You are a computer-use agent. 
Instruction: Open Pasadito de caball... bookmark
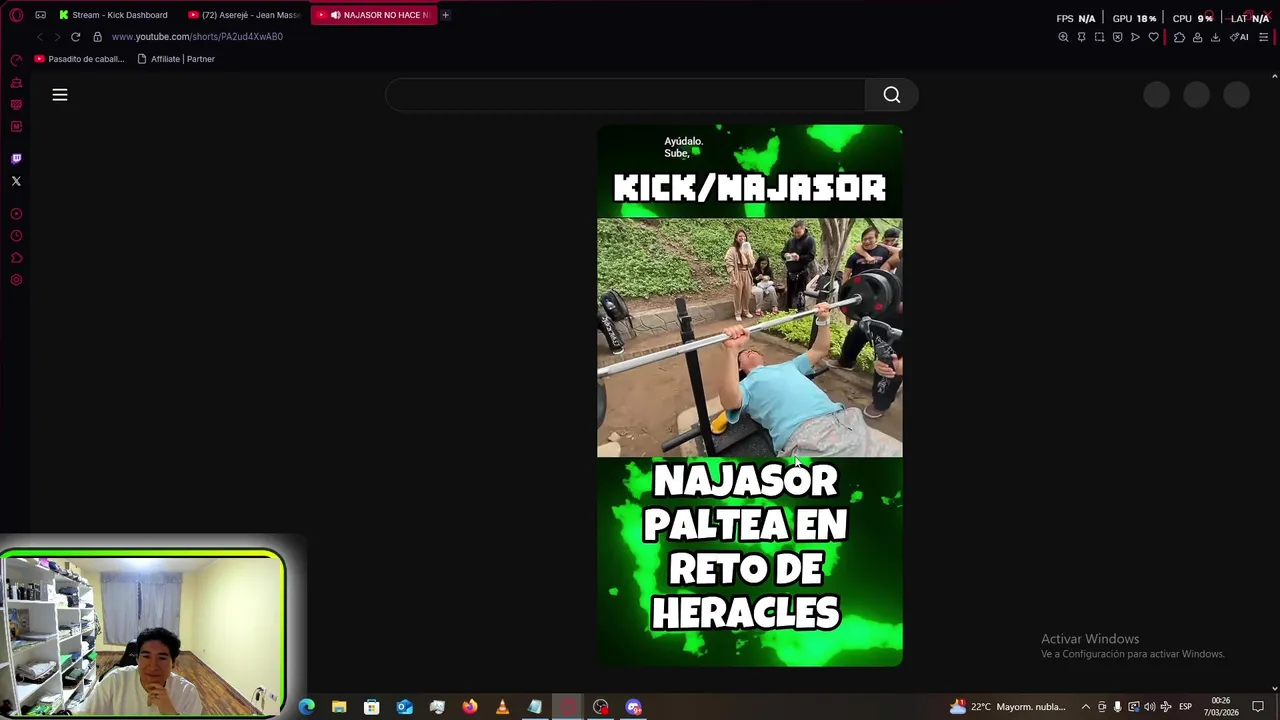(79, 59)
